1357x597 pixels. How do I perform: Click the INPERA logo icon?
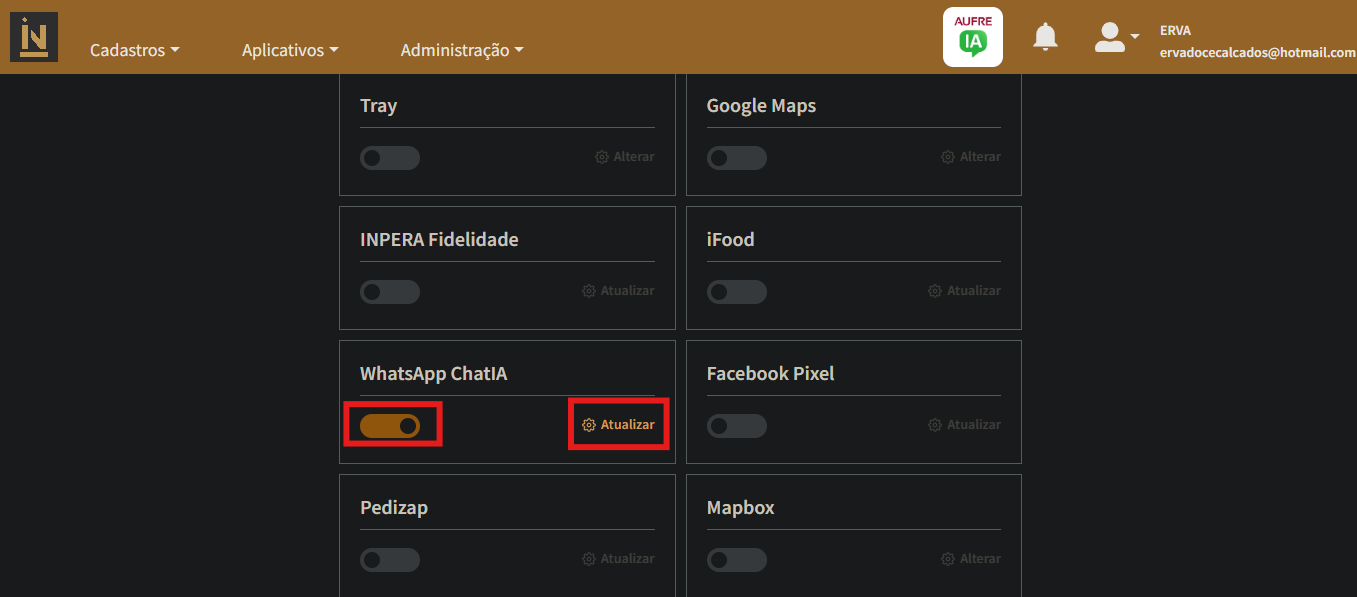[34, 37]
